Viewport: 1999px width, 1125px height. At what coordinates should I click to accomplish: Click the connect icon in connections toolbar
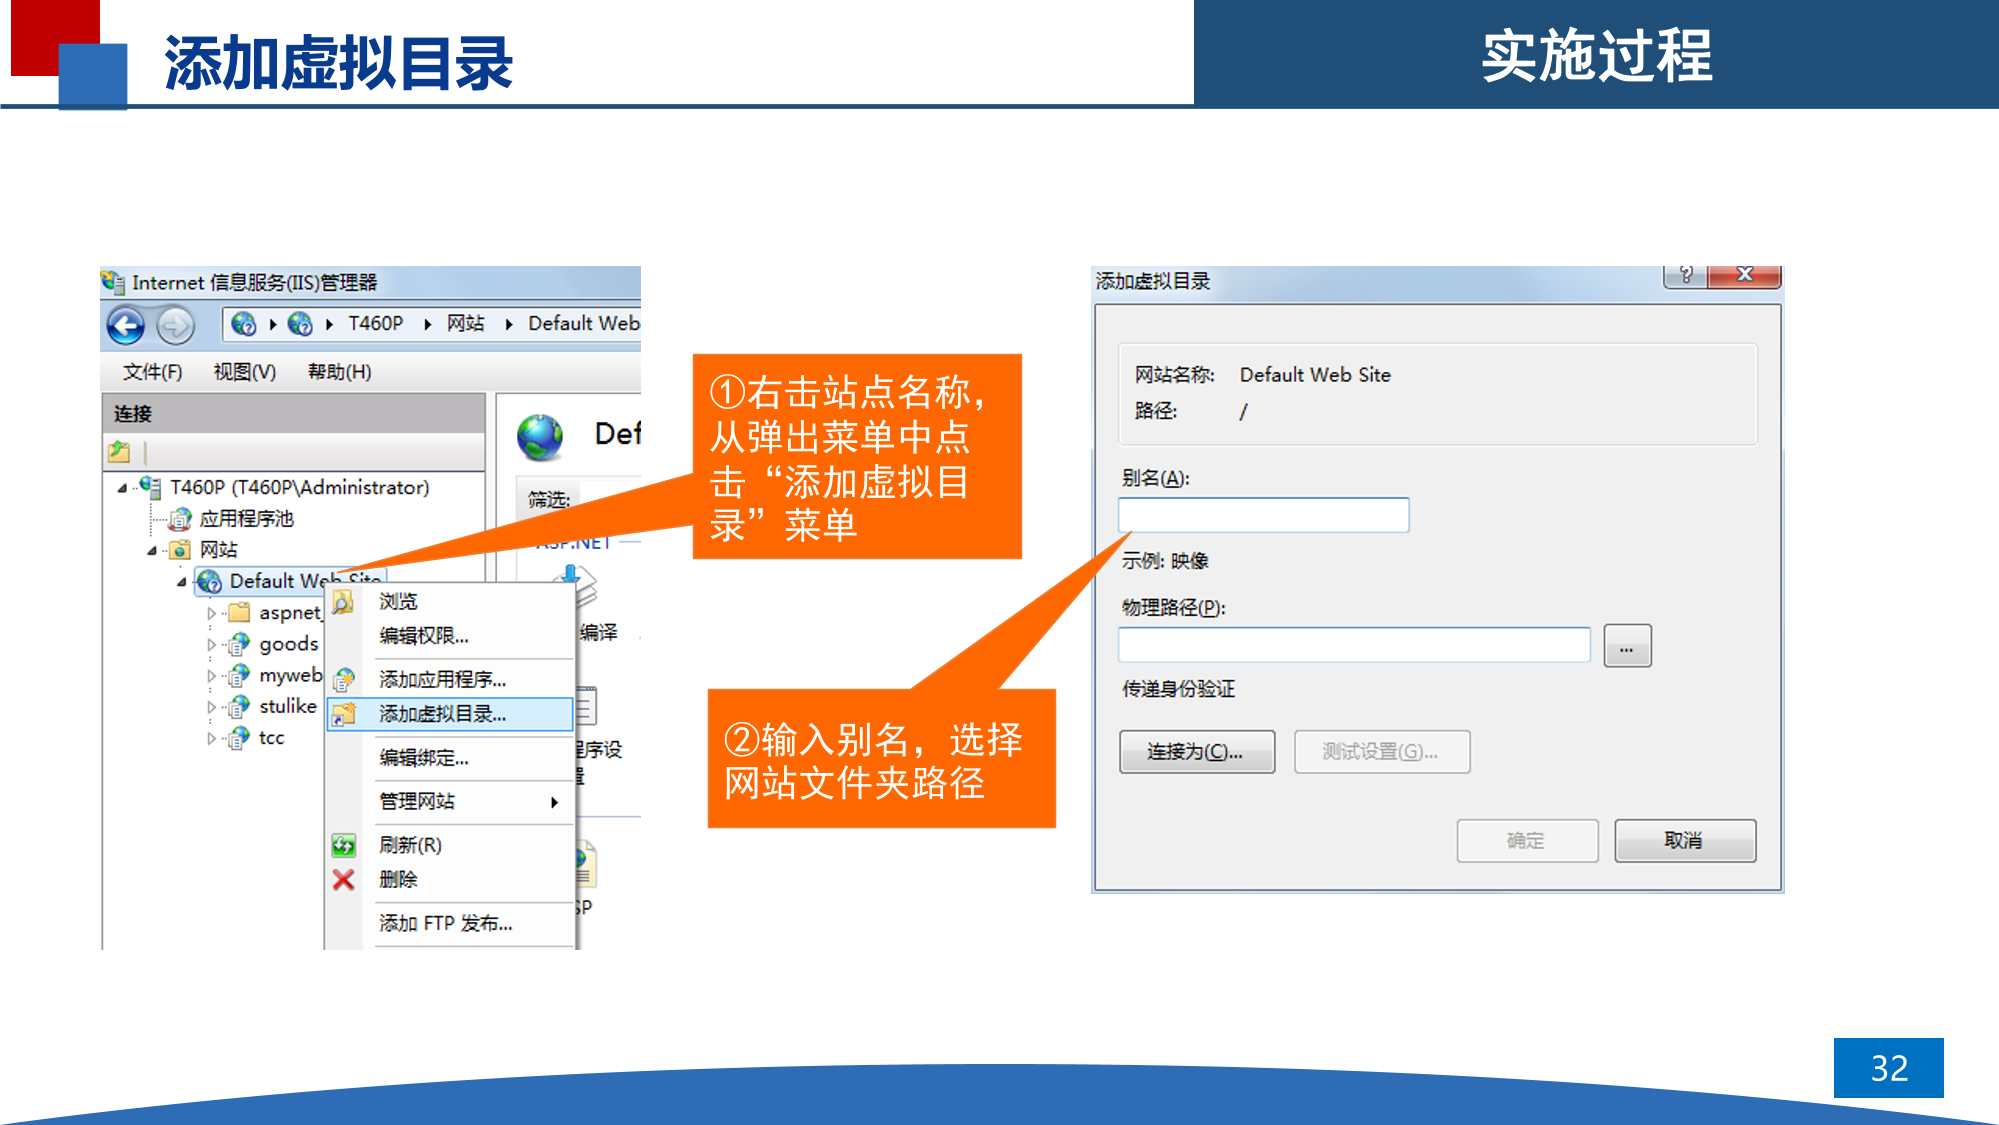(x=119, y=452)
